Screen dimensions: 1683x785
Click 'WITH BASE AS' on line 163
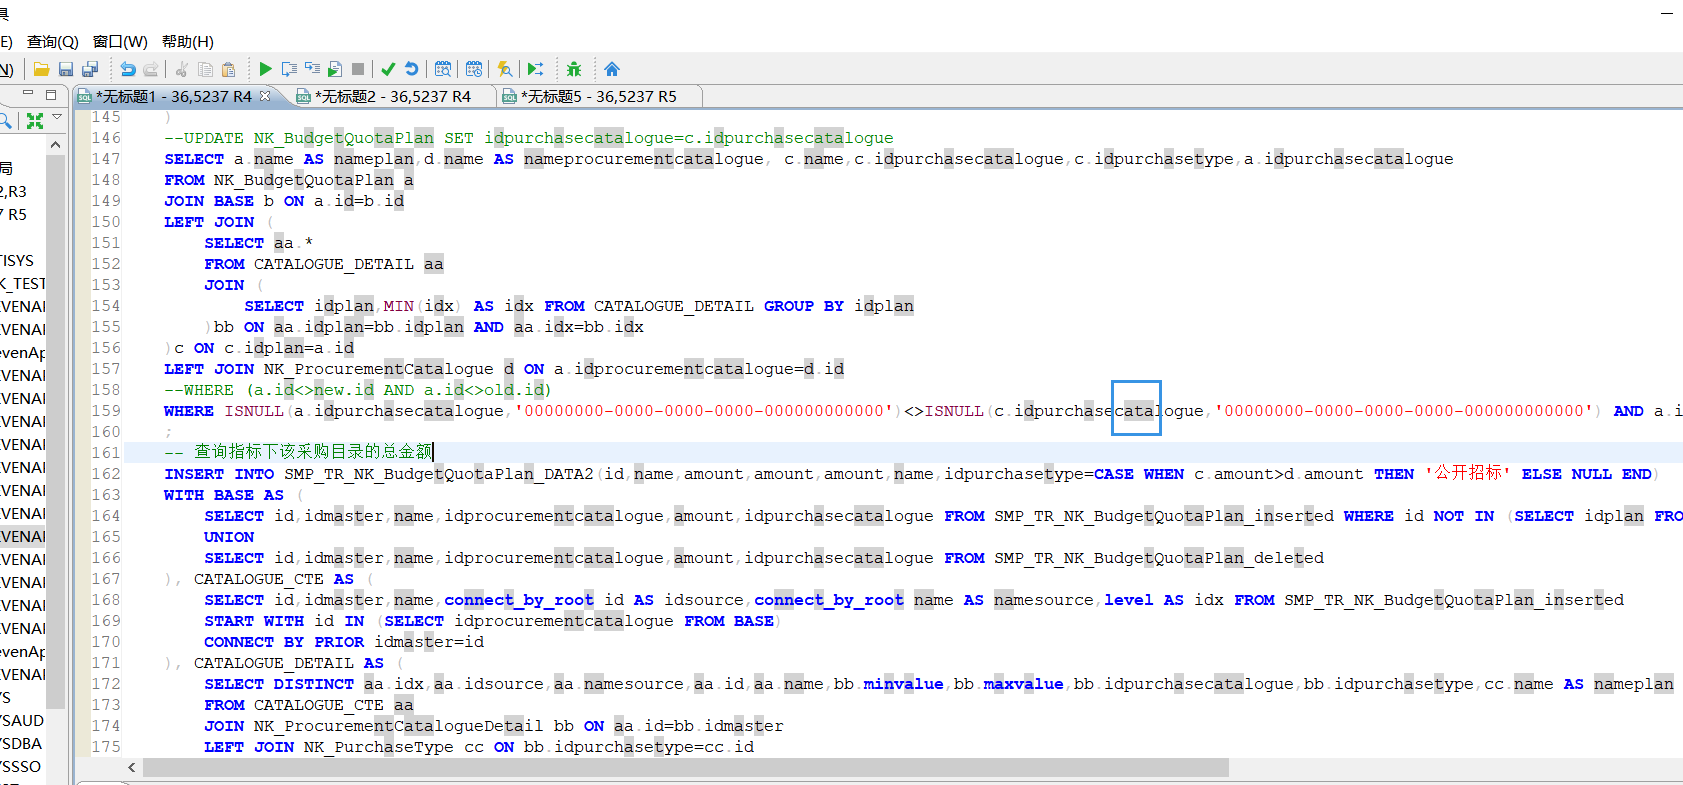coord(224,495)
